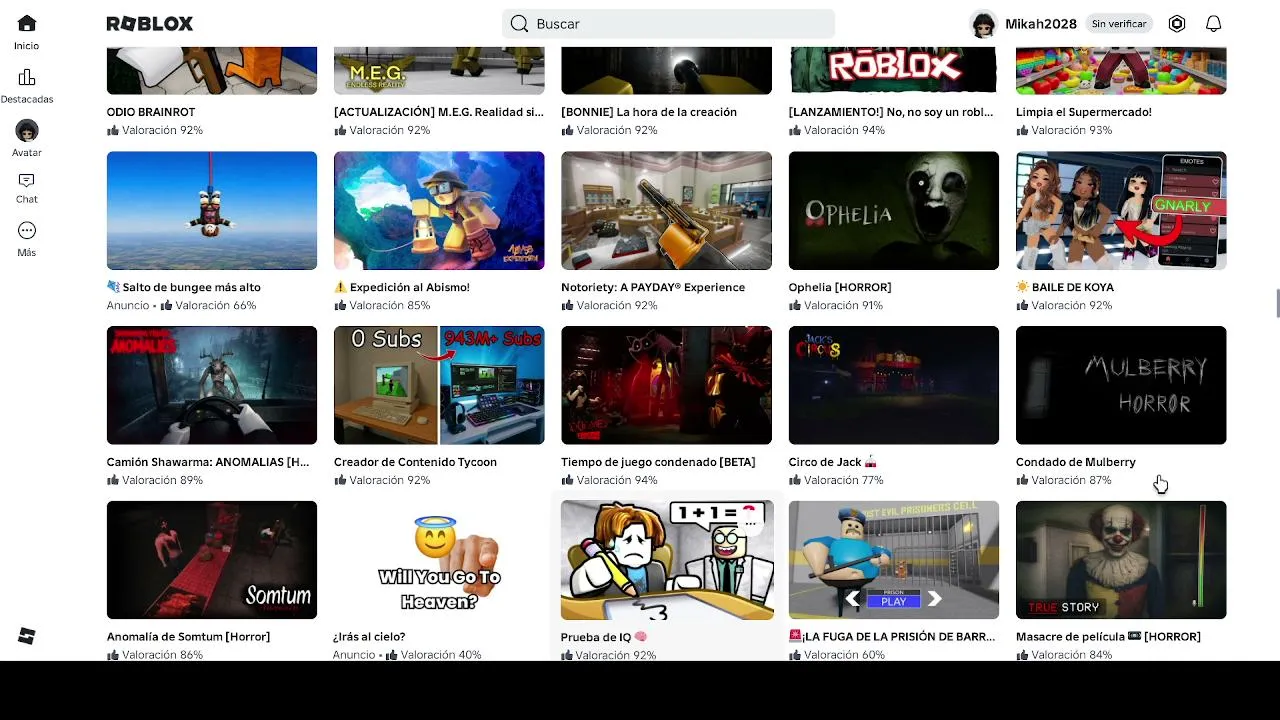Screen dimensions: 1280x720
Task: Open the Barry prison escape thumbnail
Action: [894, 561]
